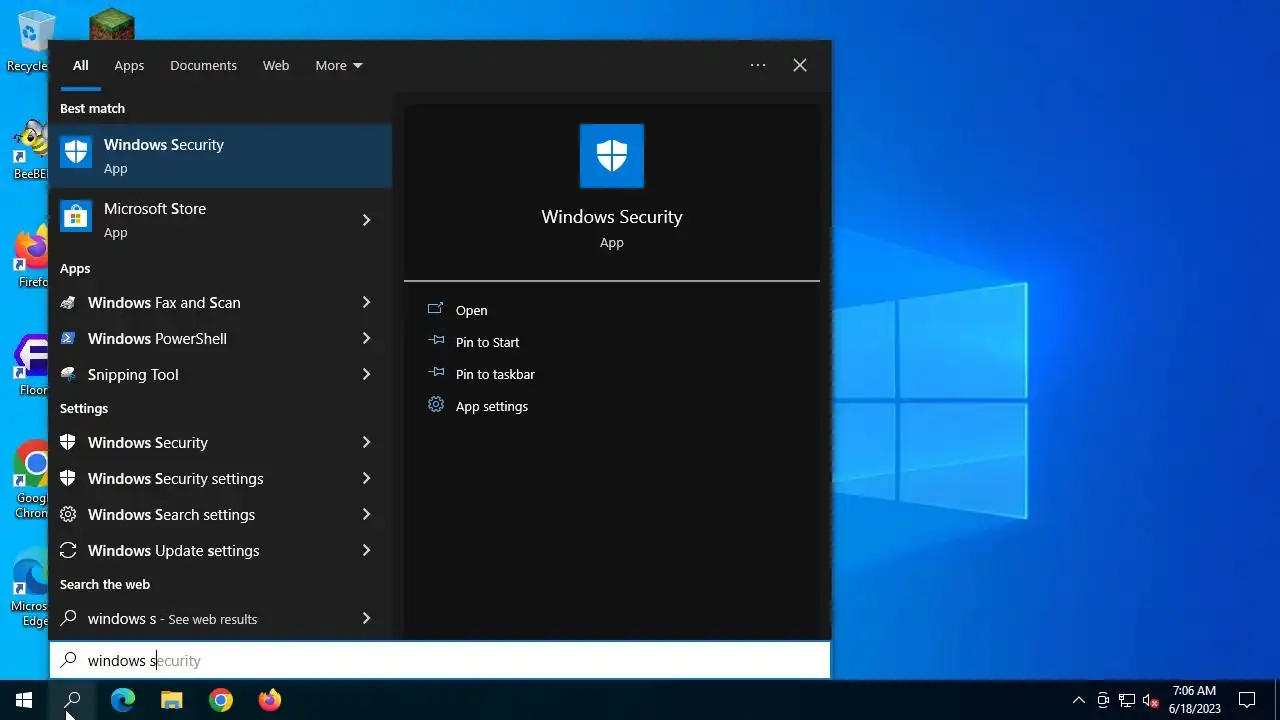Screen dimensions: 1280x720
Task: Click the Start button on the taskbar
Action: (24, 700)
